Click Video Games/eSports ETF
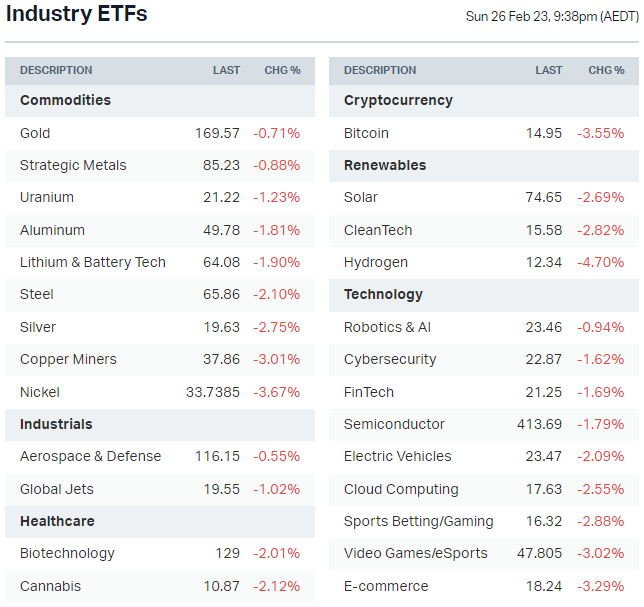Screen dimensions: 644x607 click(416, 553)
